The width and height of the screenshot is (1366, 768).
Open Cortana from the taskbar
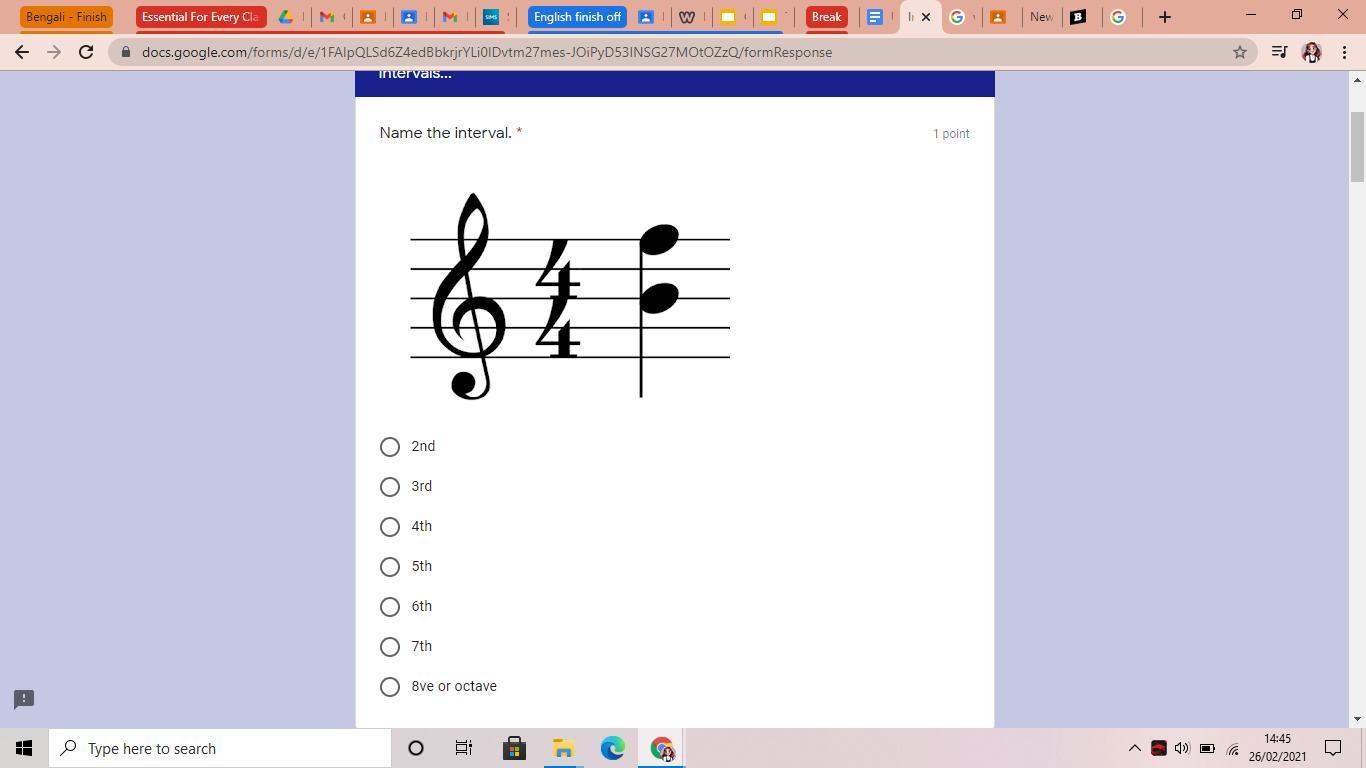tap(416, 748)
